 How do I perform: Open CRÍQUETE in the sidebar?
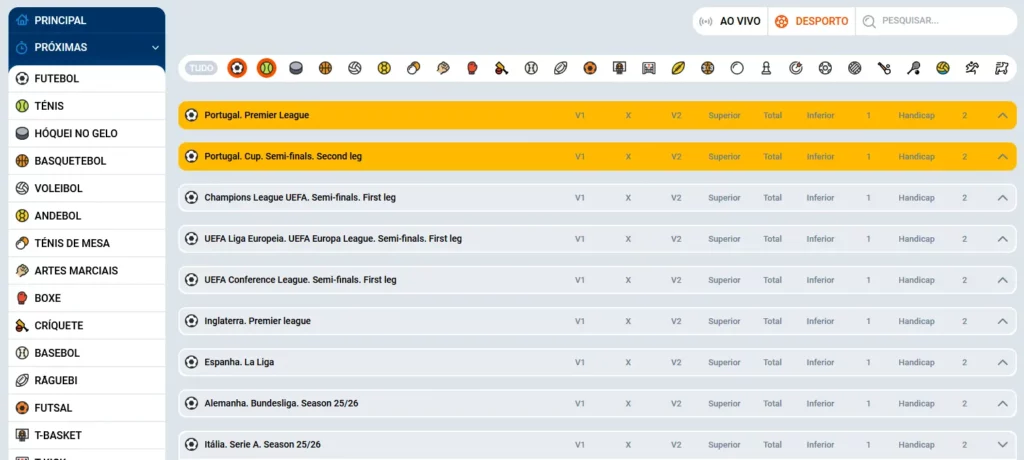(x=86, y=325)
